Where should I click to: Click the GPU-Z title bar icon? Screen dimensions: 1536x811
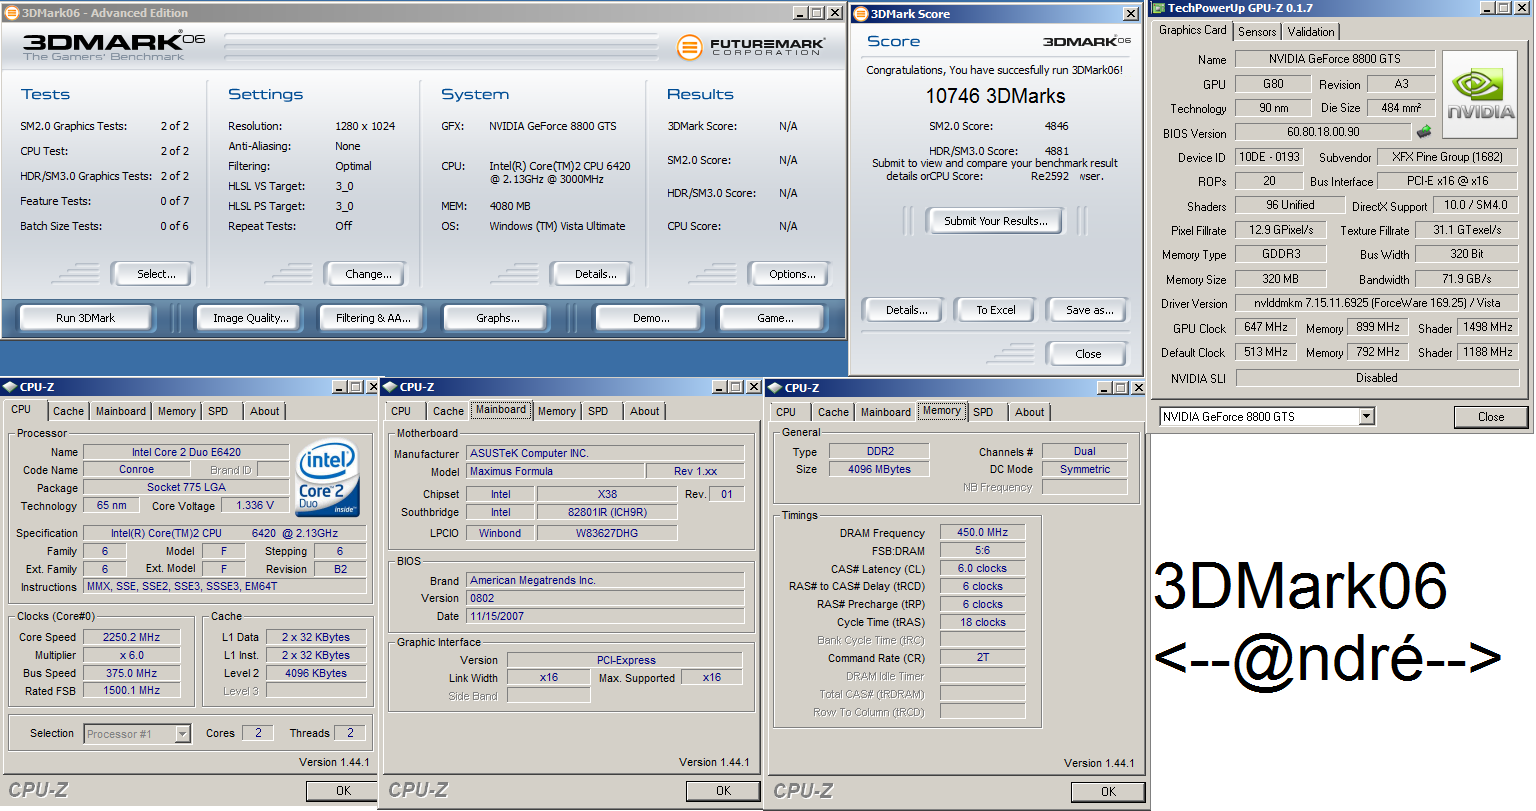pyautogui.click(x=1158, y=8)
